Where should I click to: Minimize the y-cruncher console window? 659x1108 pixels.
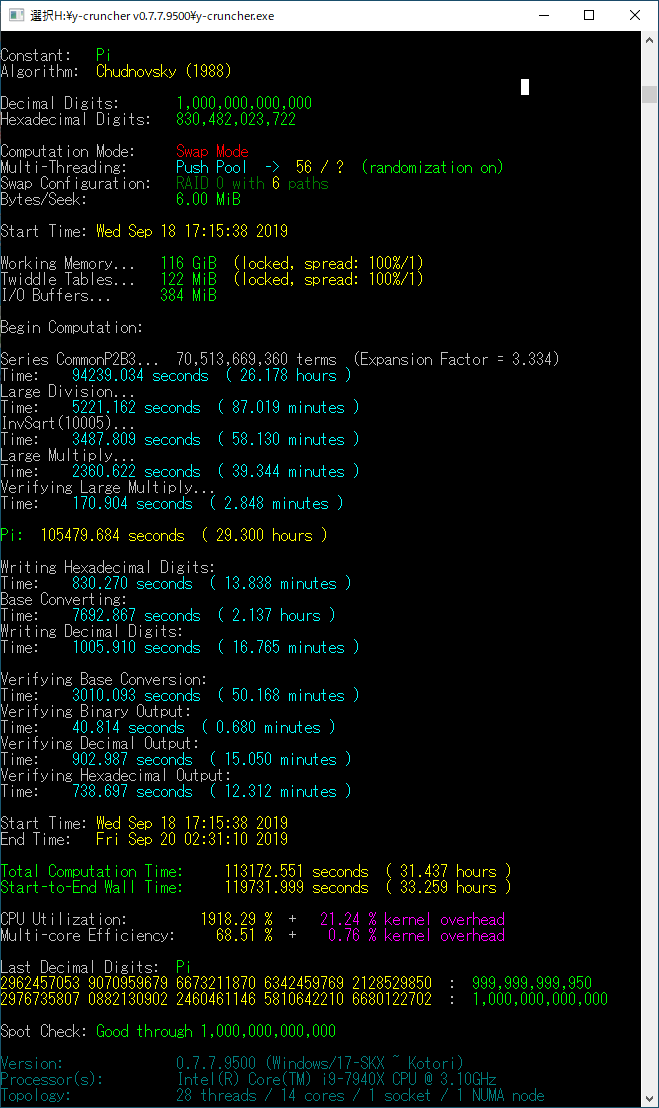pyautogui.click(x=544, y=15)
